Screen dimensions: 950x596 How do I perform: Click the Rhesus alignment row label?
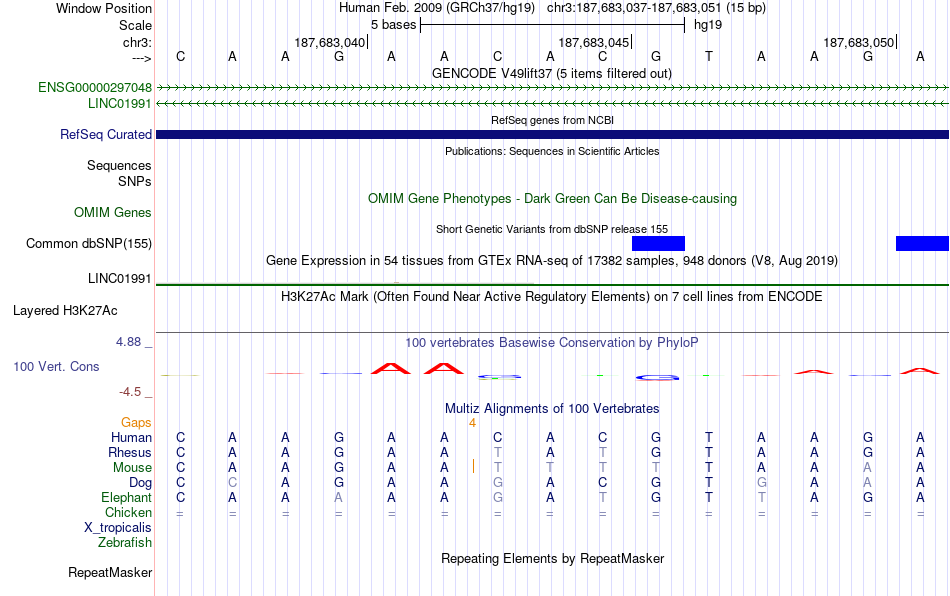pyautogui.click(x=130, y=452)
